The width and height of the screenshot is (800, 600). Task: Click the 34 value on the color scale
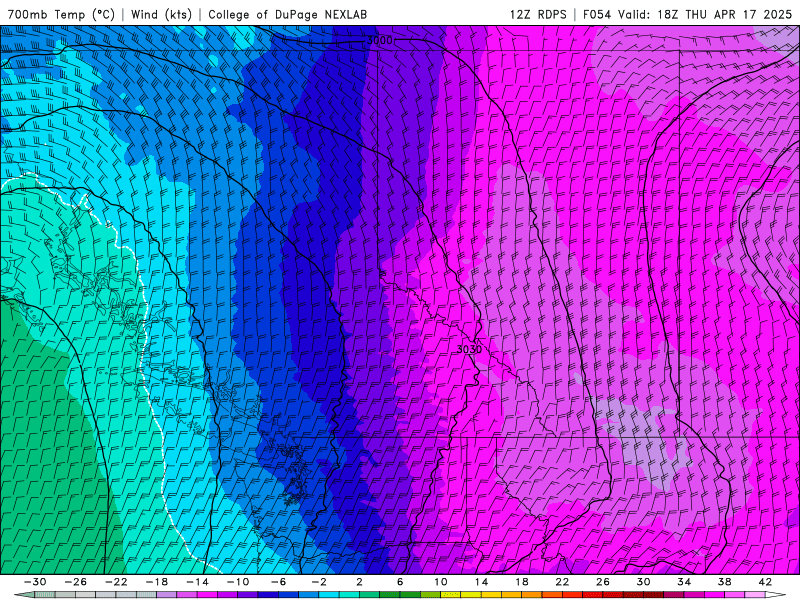684,582
